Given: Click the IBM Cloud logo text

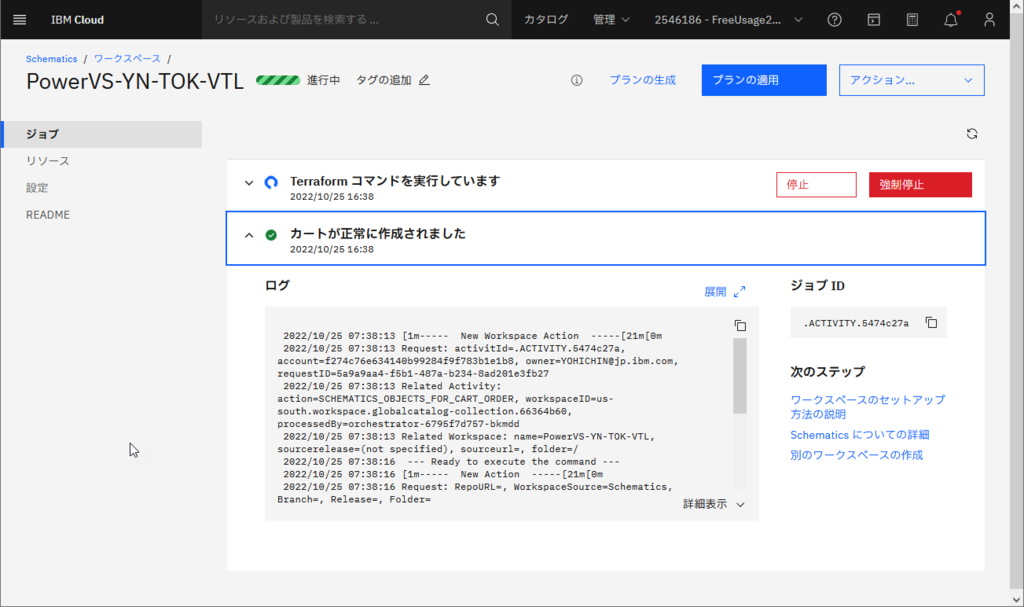Looking at the screenshot, I should click(77, 20).
